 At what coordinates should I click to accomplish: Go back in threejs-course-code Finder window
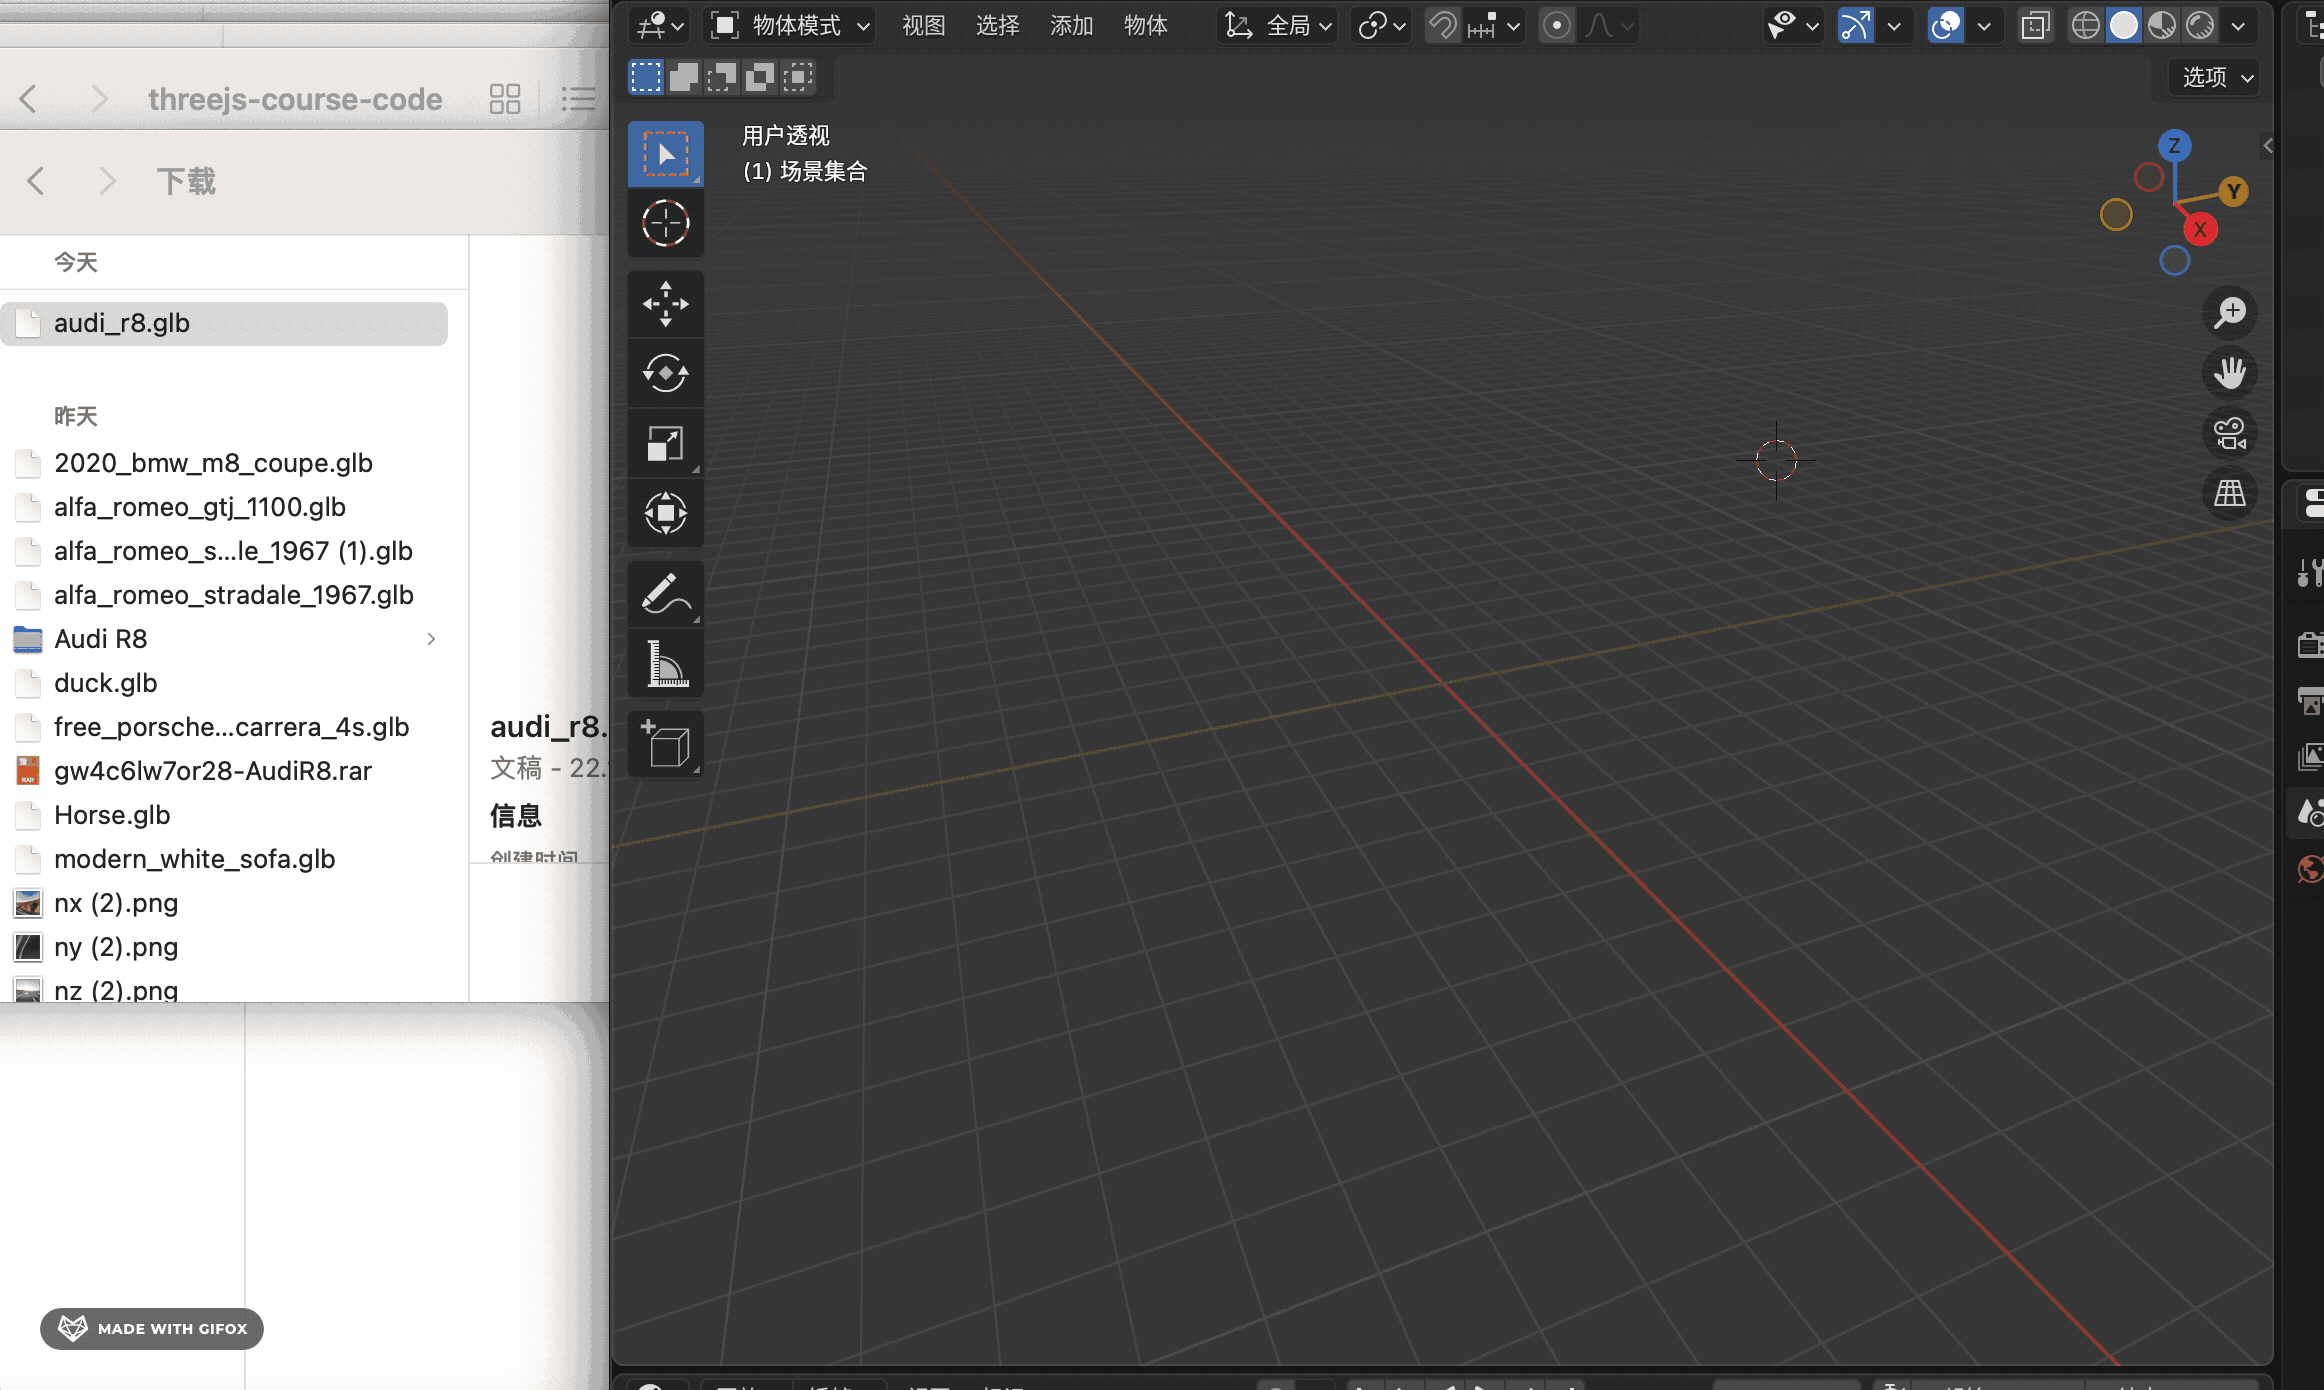coord(29,99)
